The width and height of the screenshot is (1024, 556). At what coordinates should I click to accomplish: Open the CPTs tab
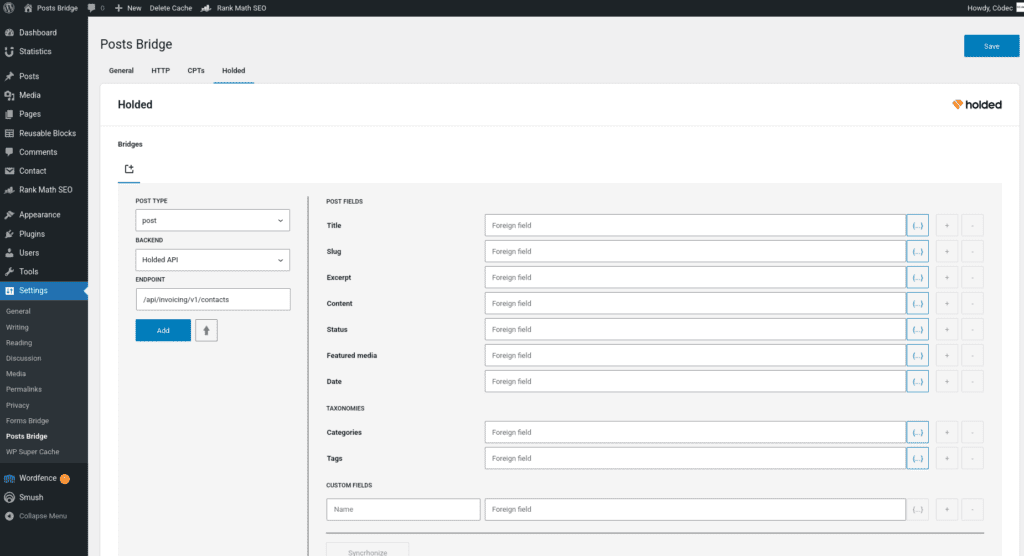[x=195, y=71]
